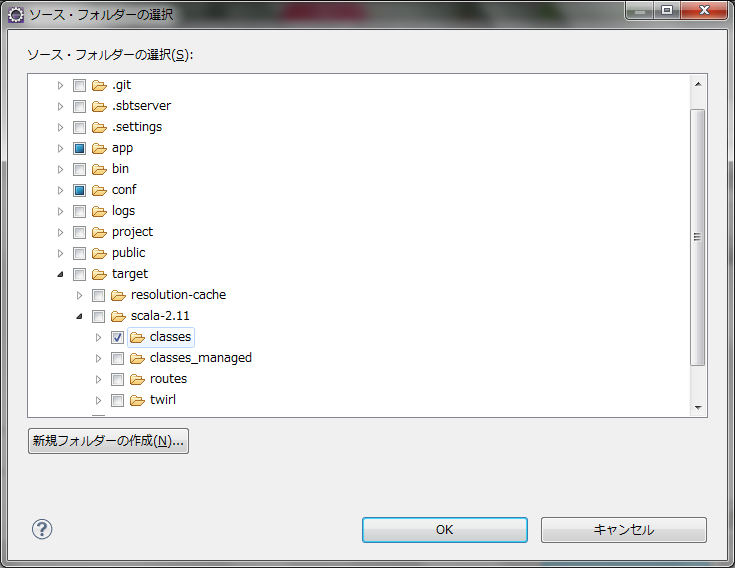Screen dimensions: 735x568
Task: Expand the public folder node
Action: point(60,254)
